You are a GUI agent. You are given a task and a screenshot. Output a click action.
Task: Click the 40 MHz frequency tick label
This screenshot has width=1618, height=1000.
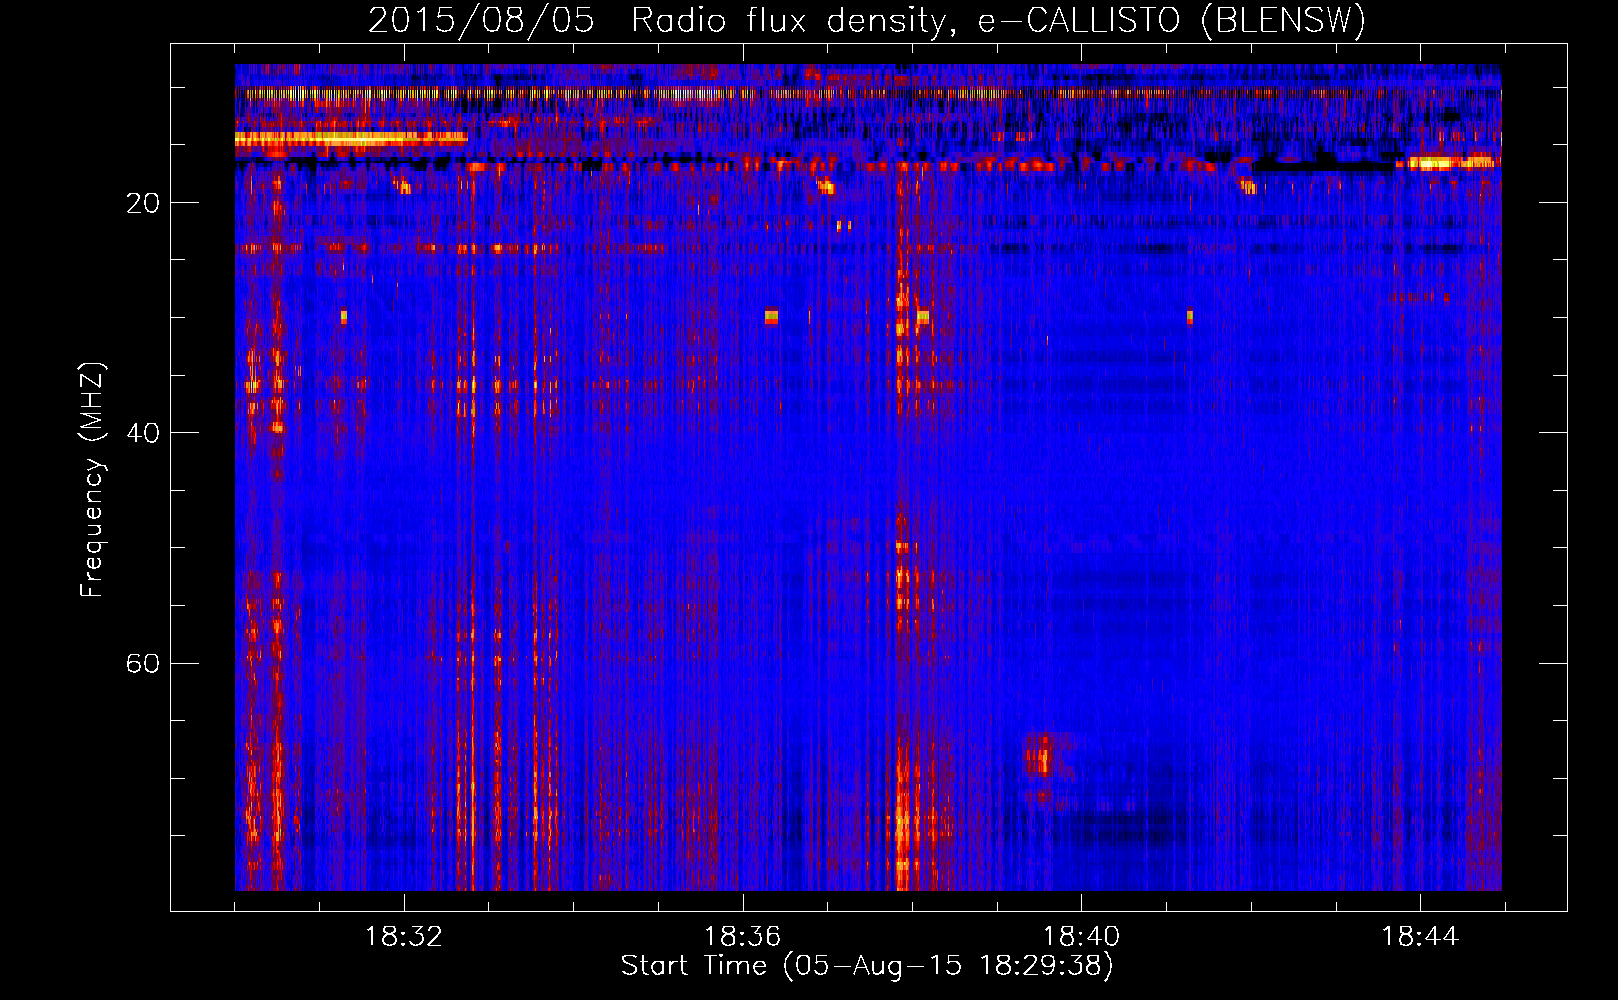143,433
